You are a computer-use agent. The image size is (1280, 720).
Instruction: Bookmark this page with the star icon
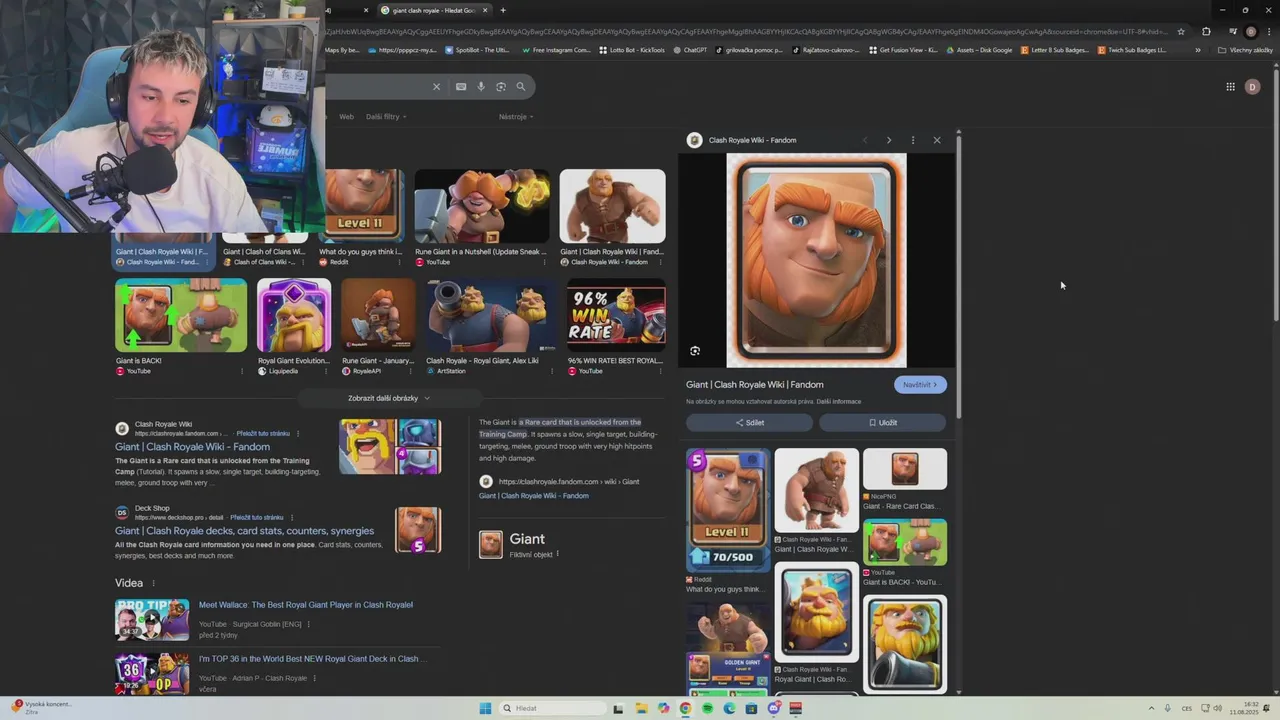tap(1181, 31)
